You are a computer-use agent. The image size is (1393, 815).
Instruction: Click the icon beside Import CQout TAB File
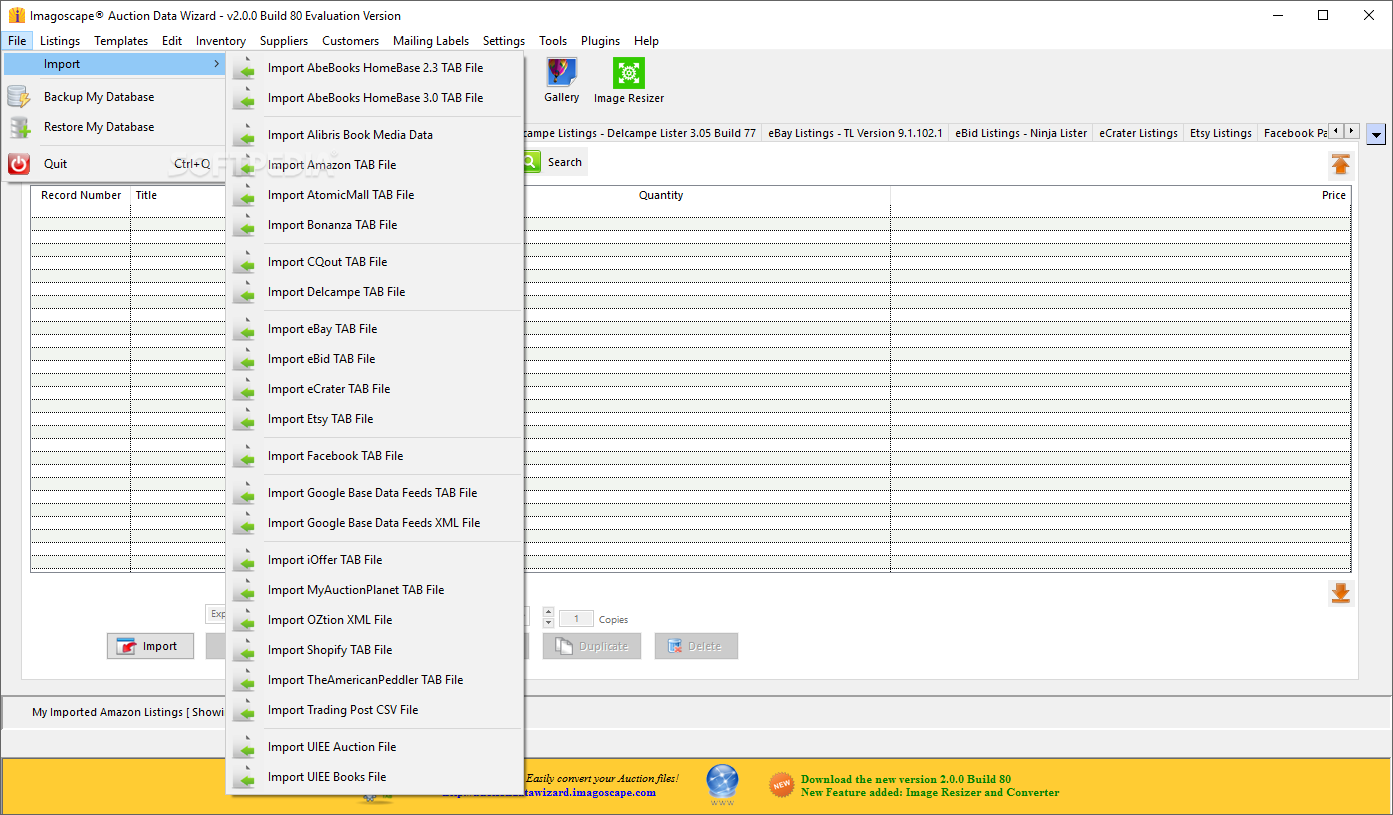click(243, 262)
